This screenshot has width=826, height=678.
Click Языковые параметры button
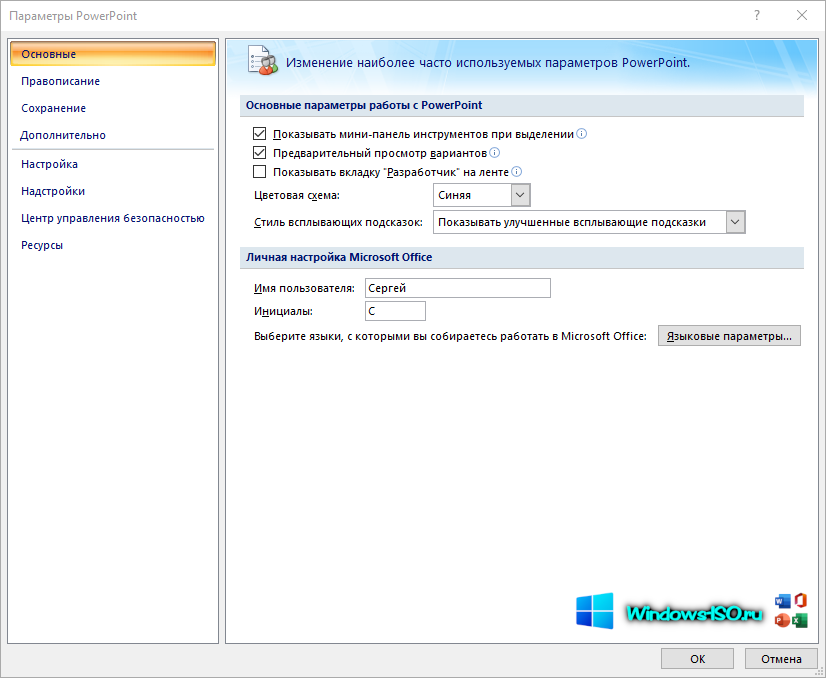tap(729, 336)
